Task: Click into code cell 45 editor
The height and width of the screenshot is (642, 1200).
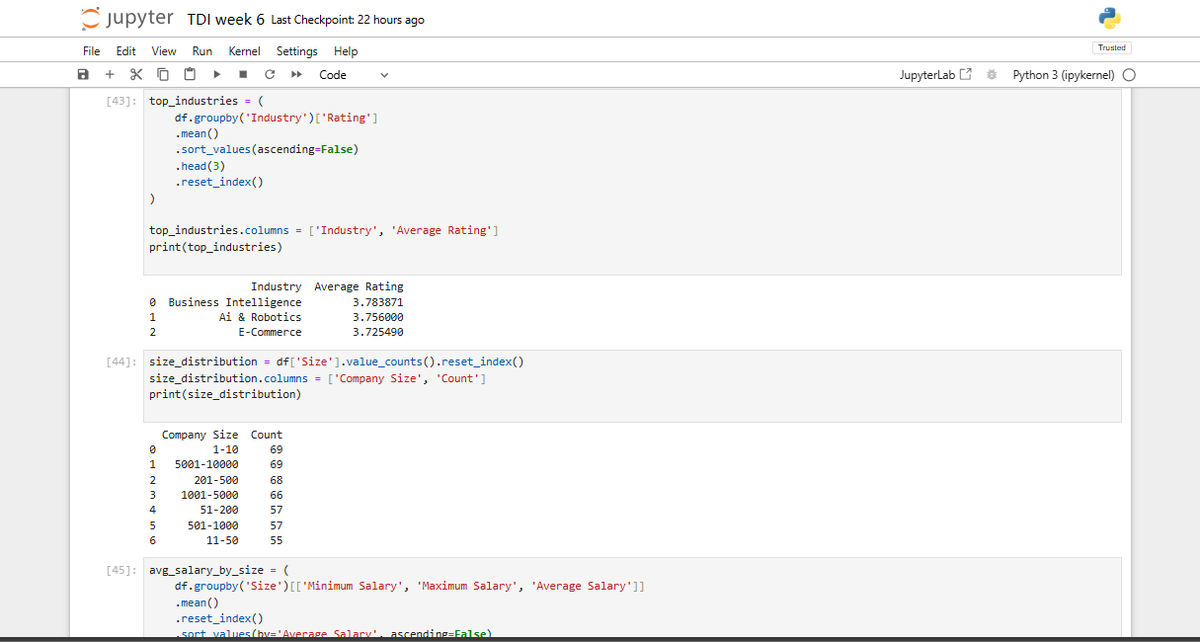Action: click(x=632, y=597)
